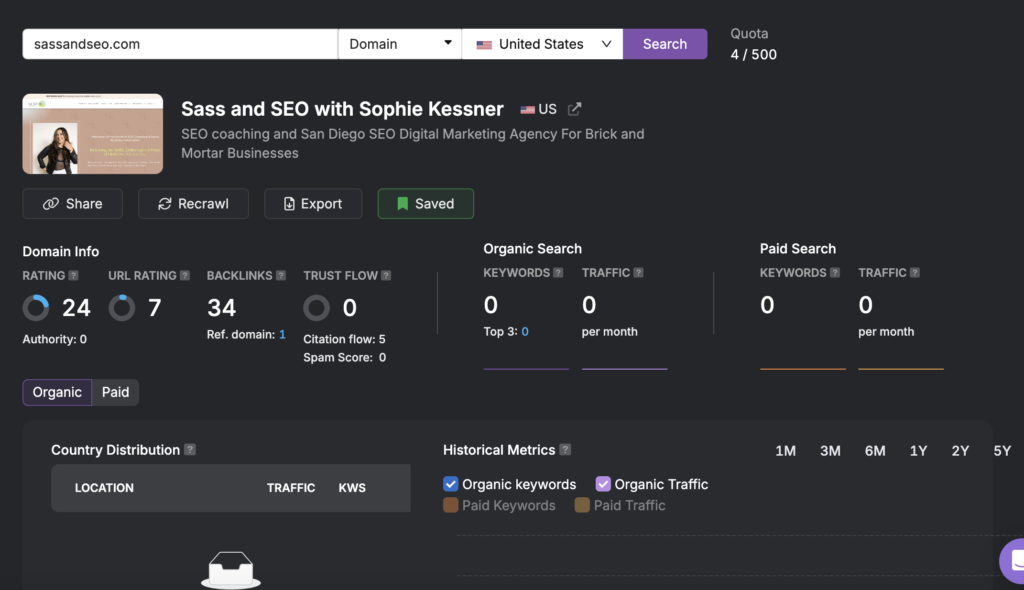Open the Top 3 count link
The height and width of the screenshot is (590, 1024).
click(525, 332)
